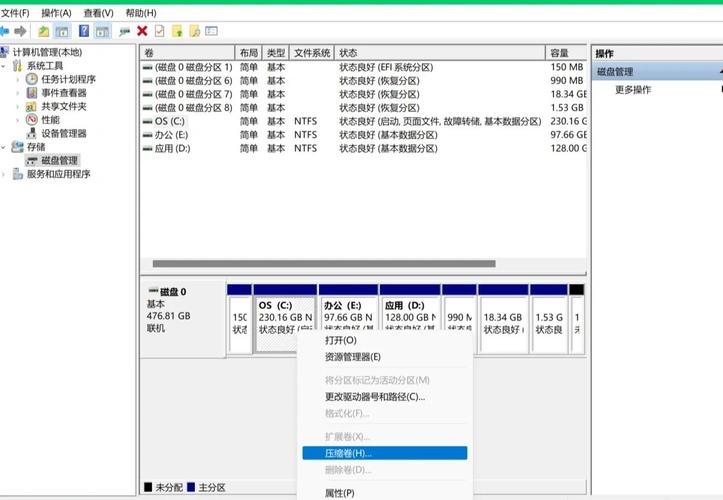Sort by the 布局 column header

[x=249, y=53]
